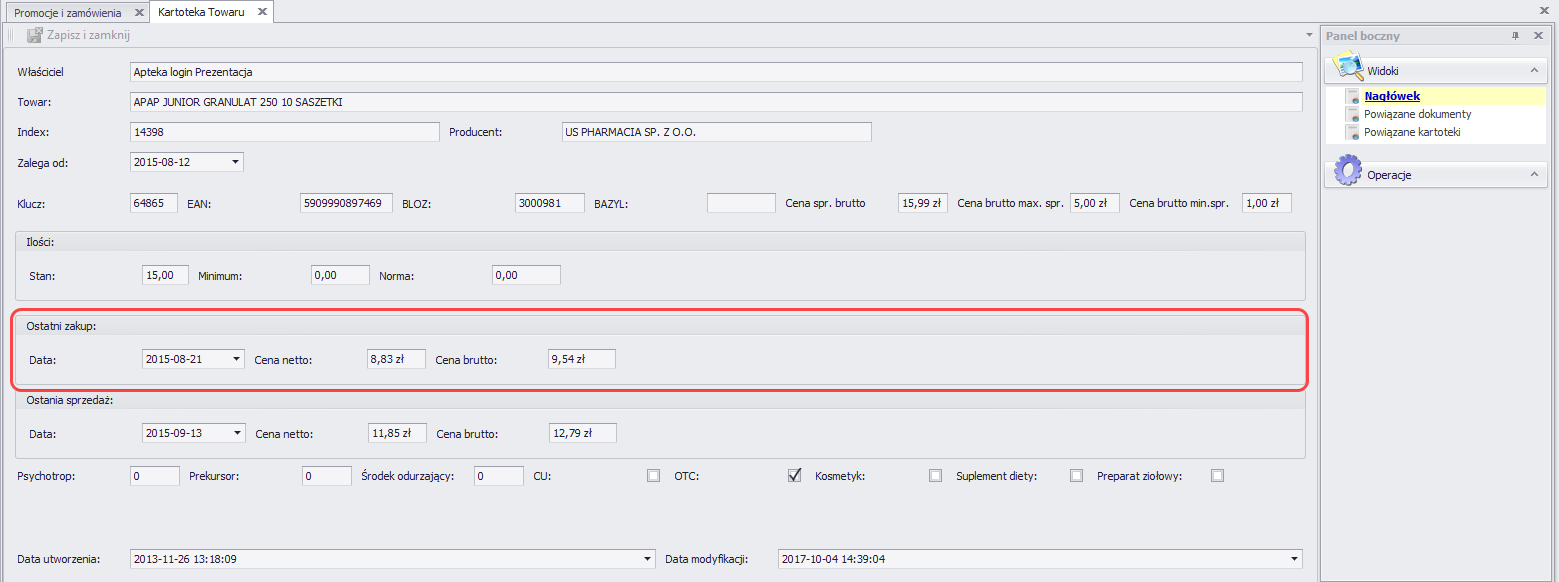Close the Kartoteka Towaru tab
This screenshot has height=582, width=1559.
click(x=262, y=13)
